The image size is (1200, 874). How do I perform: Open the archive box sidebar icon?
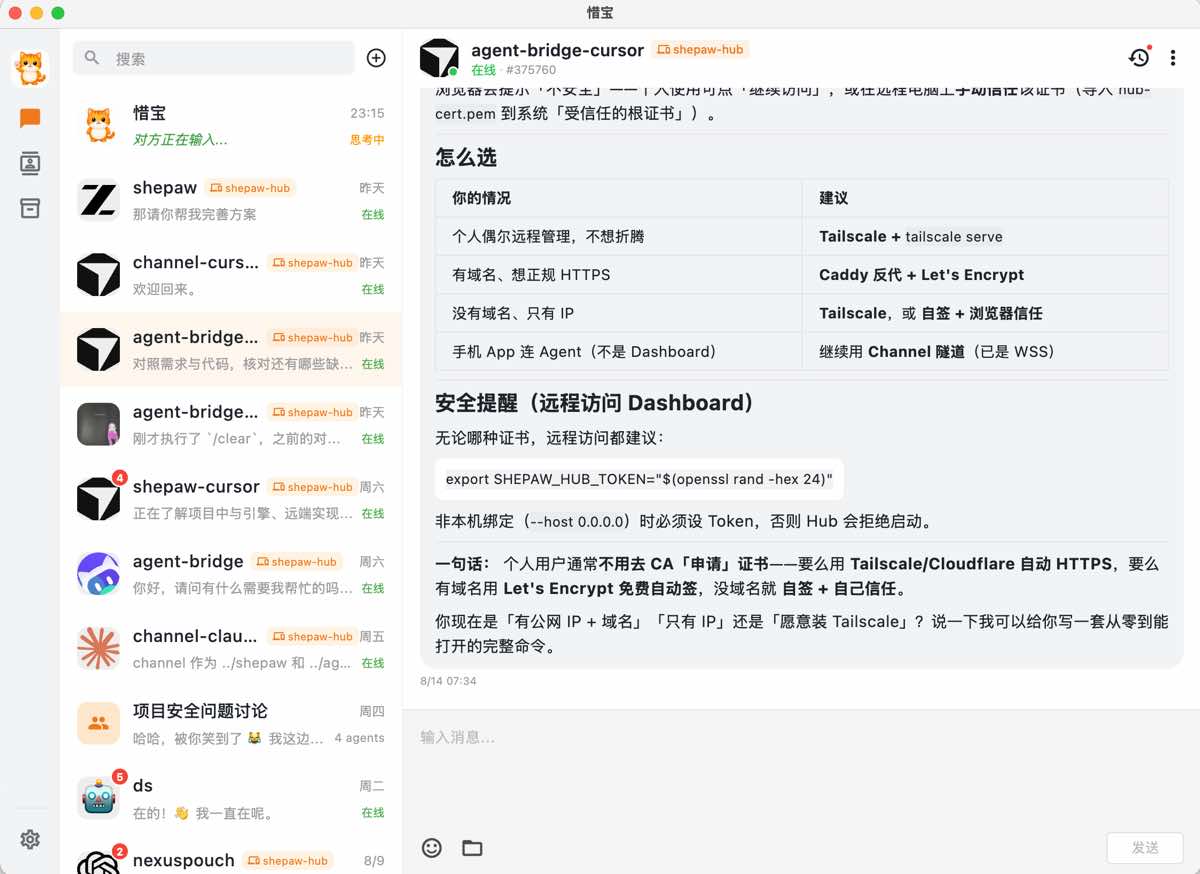(30, 208)
